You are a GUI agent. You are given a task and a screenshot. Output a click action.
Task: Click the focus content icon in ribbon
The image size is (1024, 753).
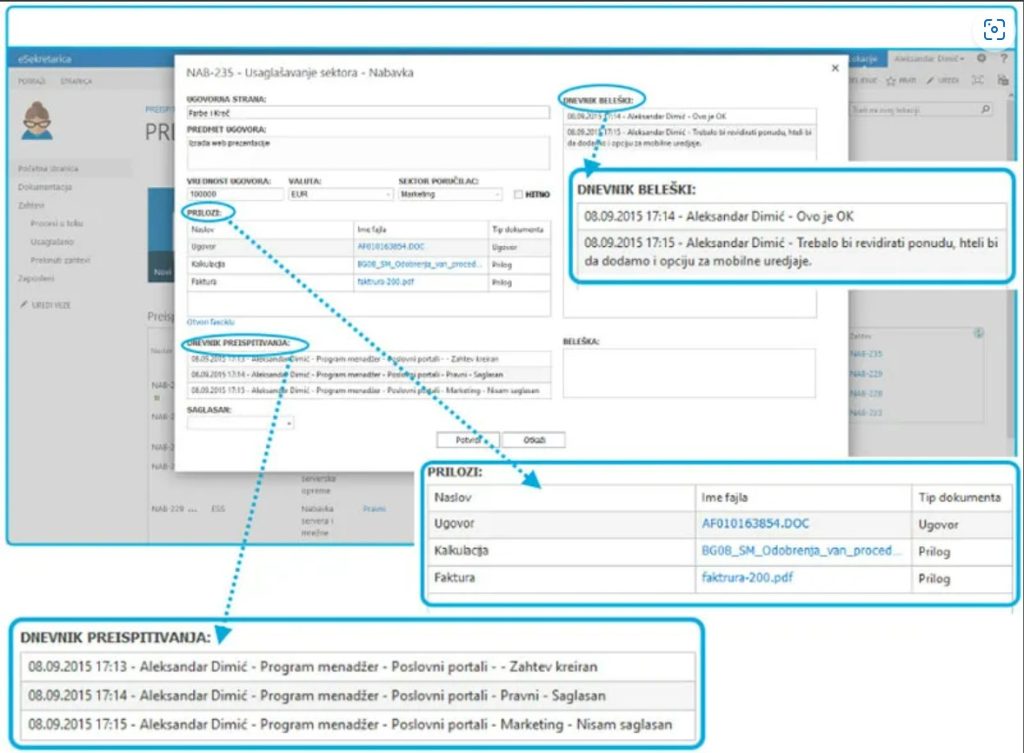pyautogui.click(x=977, y=80)
